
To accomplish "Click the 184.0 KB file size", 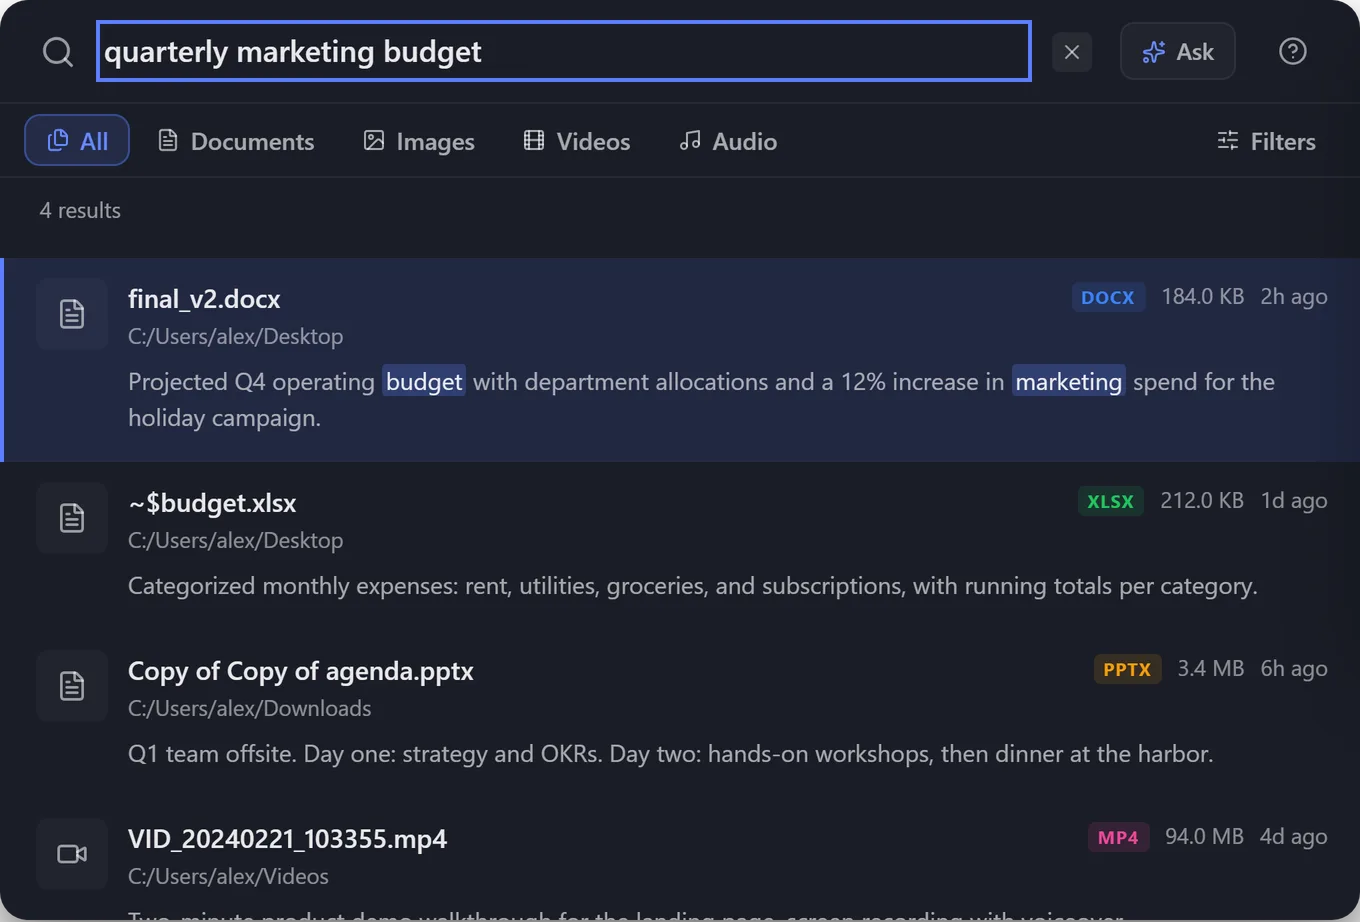I will (1202, 297).
